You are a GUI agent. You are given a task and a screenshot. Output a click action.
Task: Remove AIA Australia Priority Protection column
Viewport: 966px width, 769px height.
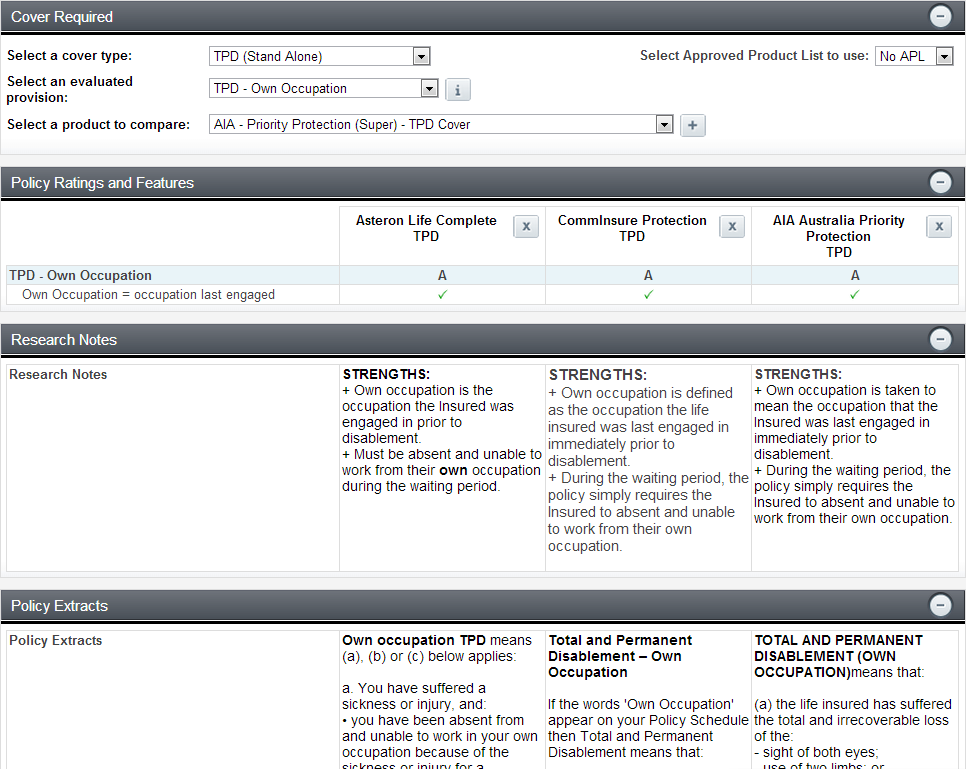(x=939, y=227)
